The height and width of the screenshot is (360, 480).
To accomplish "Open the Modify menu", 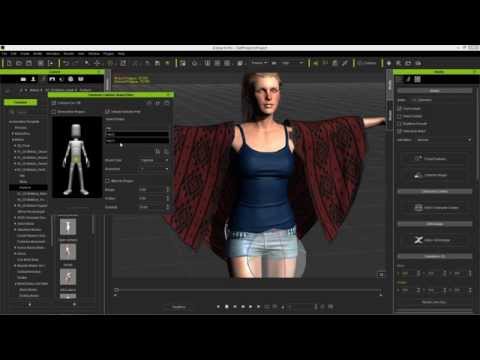I will [x=38, y=54].
